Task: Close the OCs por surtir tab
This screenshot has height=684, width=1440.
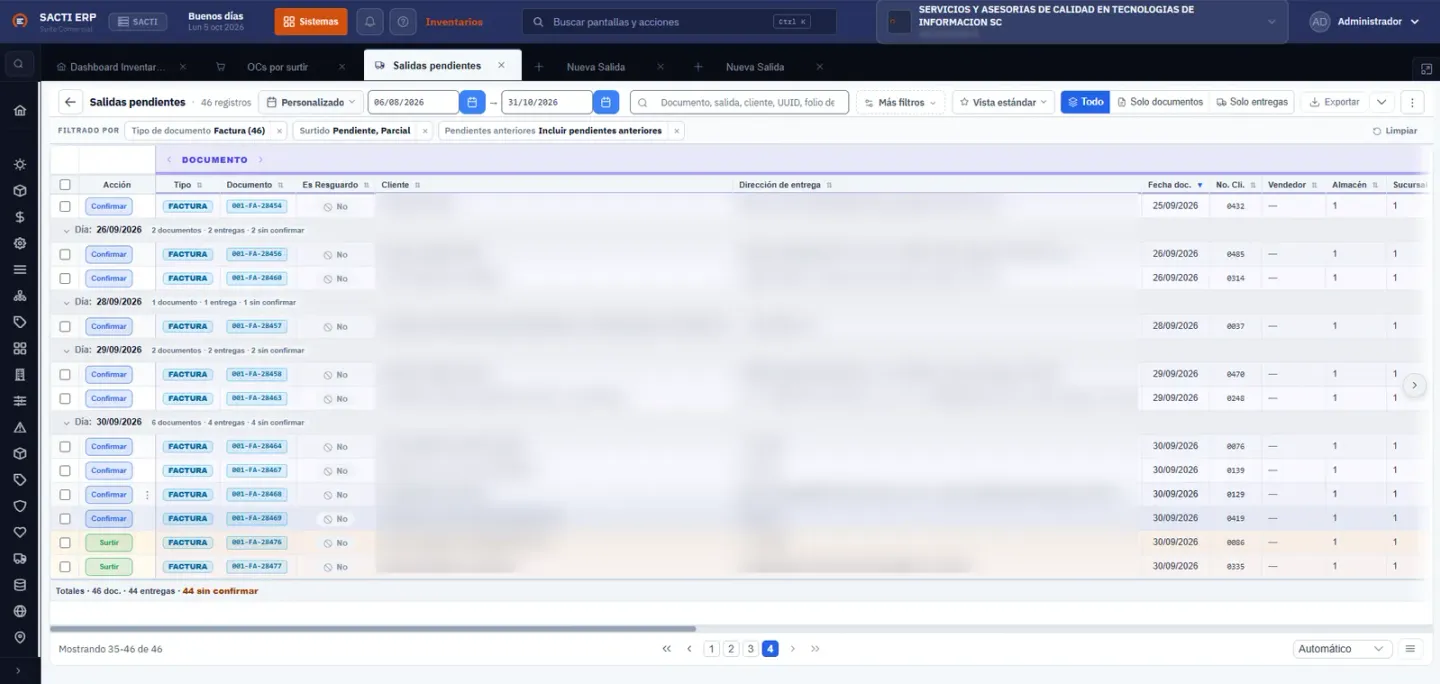Action: 342,67
